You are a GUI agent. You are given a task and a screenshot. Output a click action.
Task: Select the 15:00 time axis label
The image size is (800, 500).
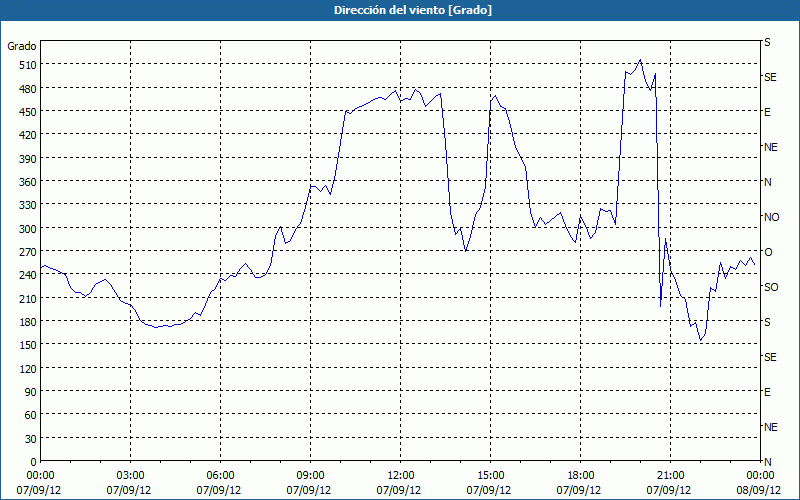(490, 476)
